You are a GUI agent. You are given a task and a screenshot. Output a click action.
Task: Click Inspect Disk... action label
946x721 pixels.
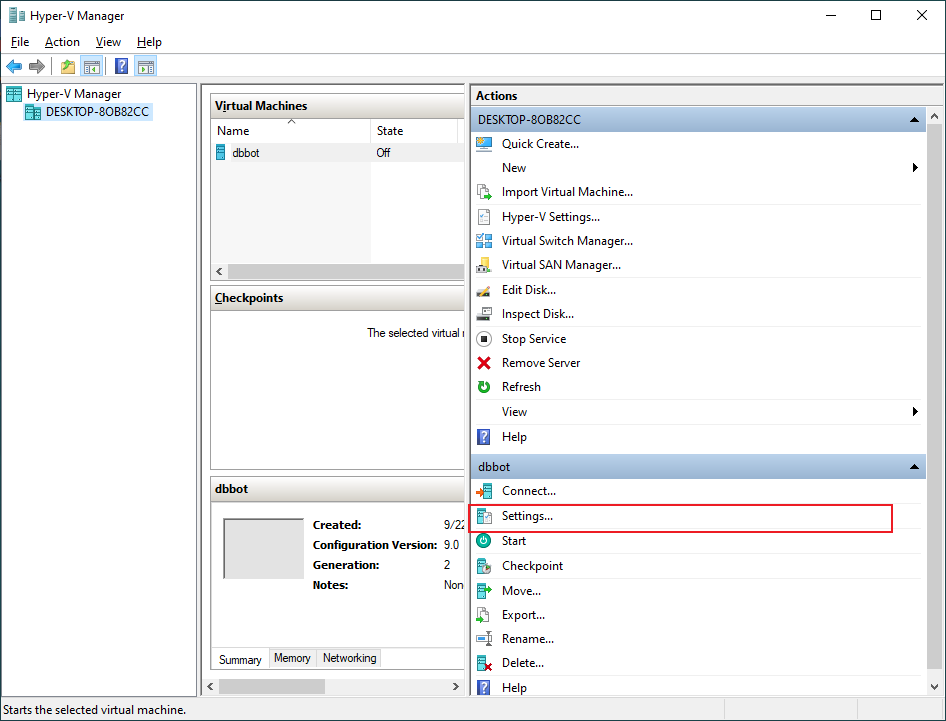coord(538,314)
